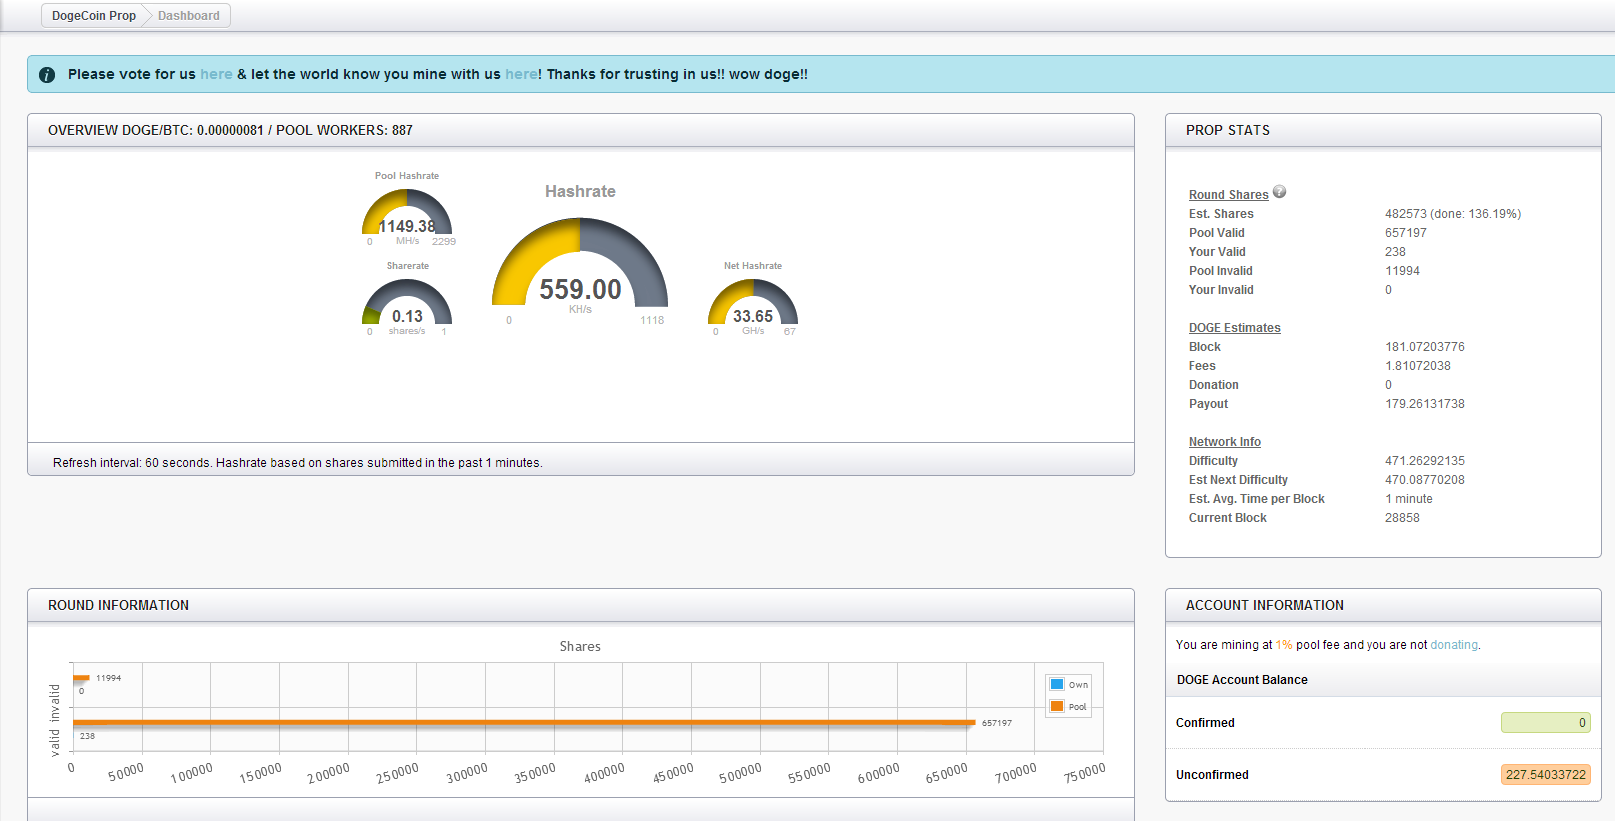
Task: Follow the first 'here' vote link
Action: coord(216,74)
